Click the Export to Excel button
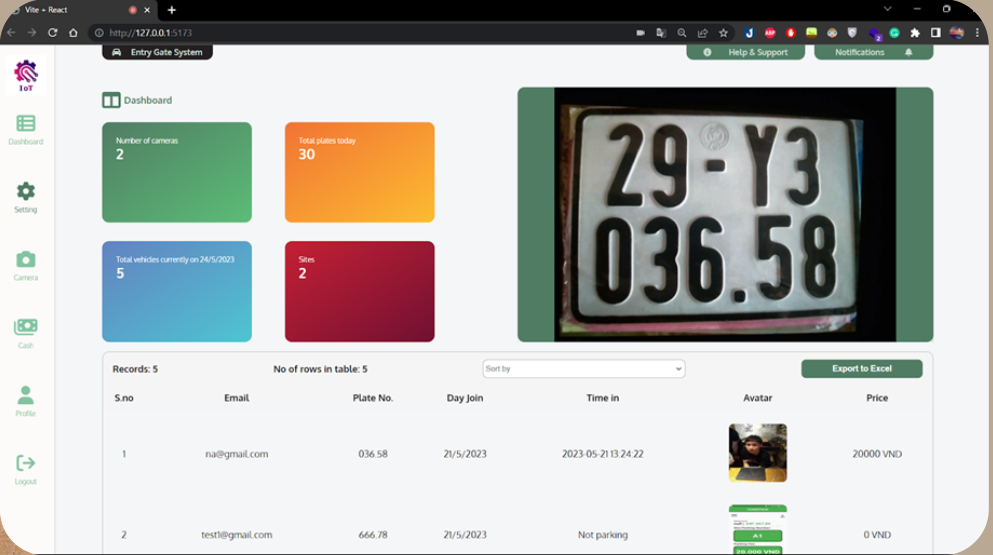This screenshot has width=993, height=555. click(861, 369)
